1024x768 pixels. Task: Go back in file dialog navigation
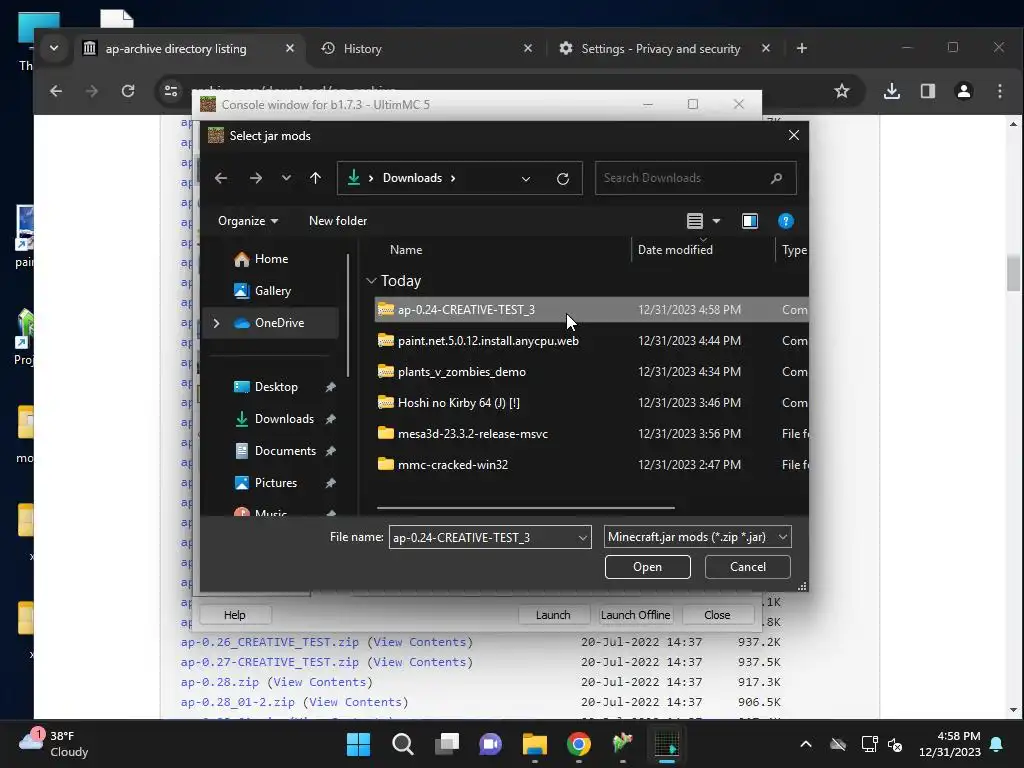221,178
